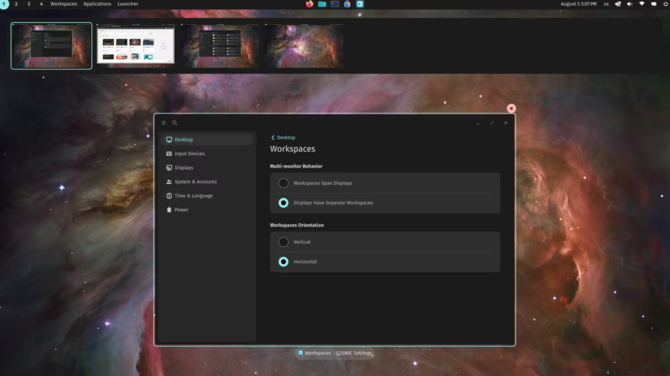Screen dimensions: 670x376
Task: Click Workspaces in the top panel
Action: click(x=64, y=4)
